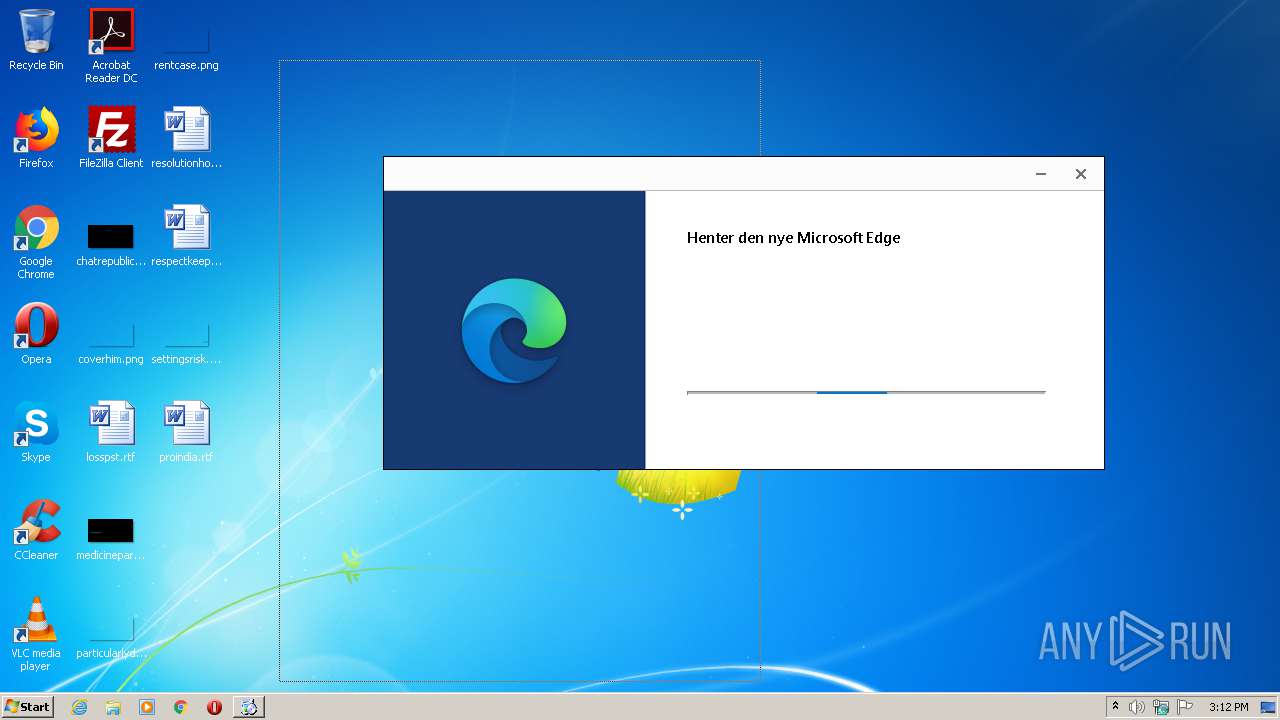Click the Show desktop button
The height and width of the screenshot is (720, 1280).
[x=1268, y=707]
